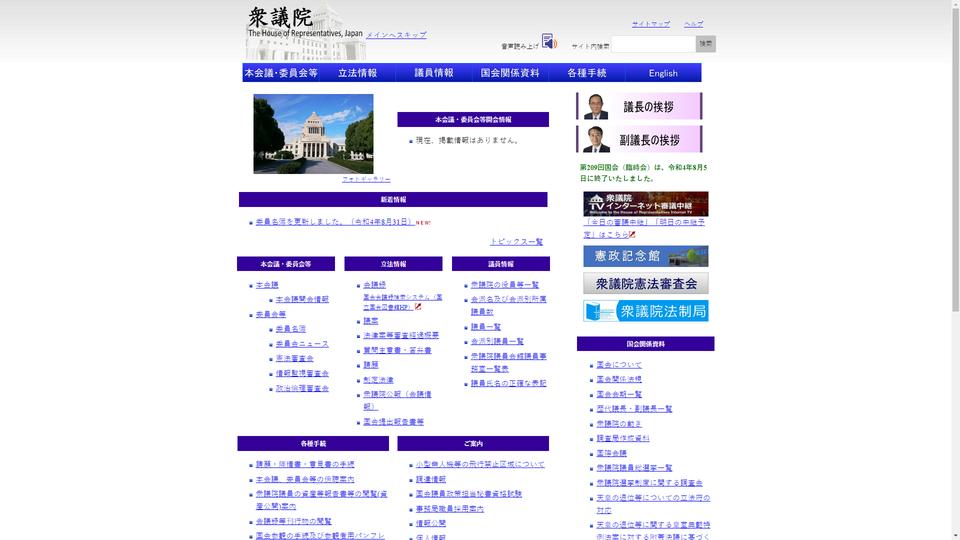Open the 国会関係法規 link
The height and width of the screenshot is (540, 960).
620,380
